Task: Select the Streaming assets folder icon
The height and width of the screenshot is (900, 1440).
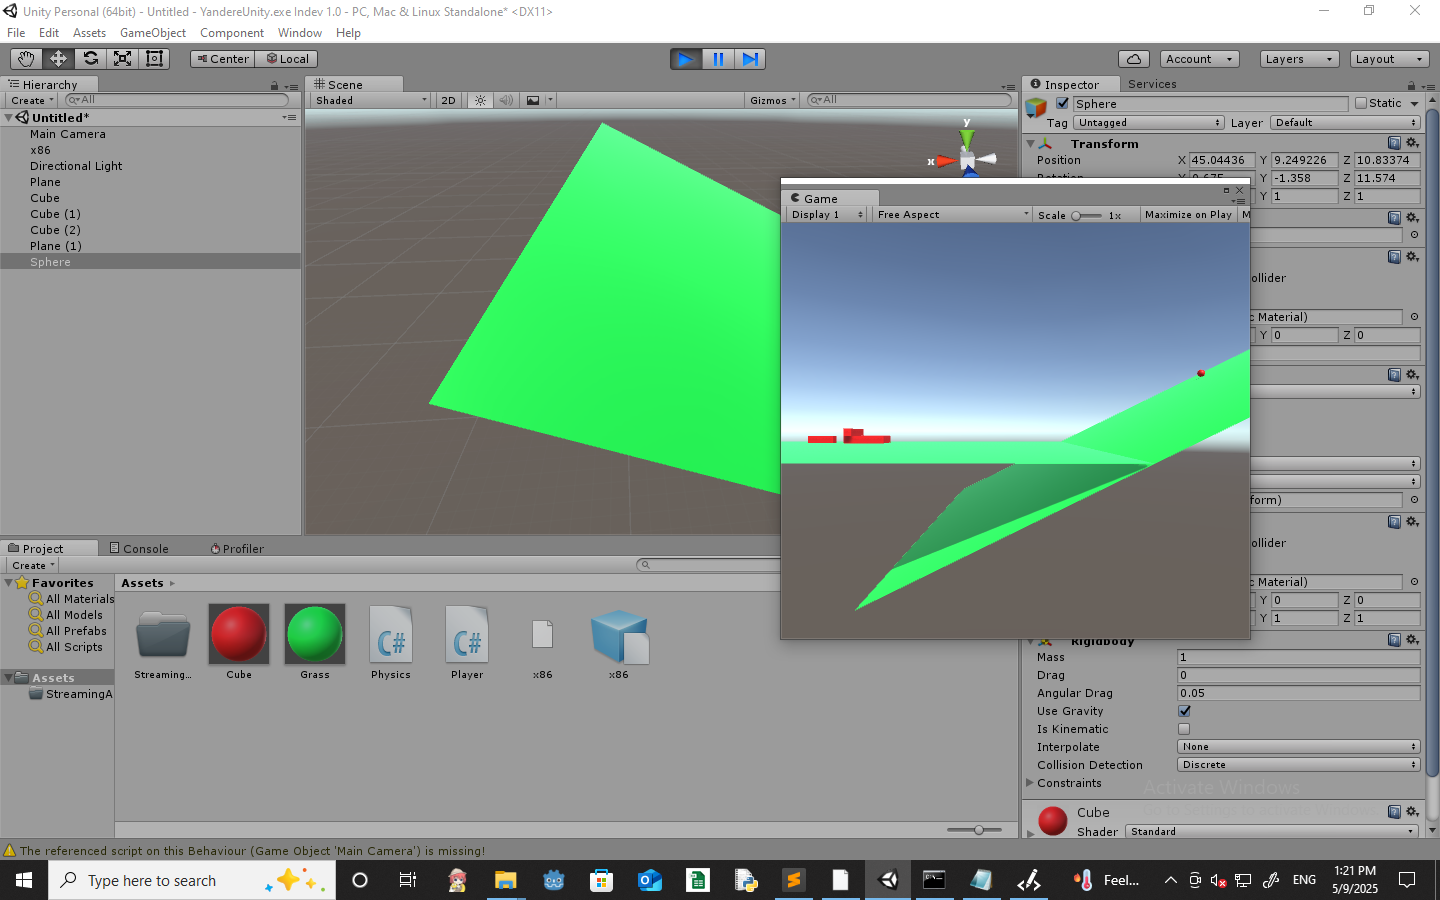Action: click(x=163, y=635)
